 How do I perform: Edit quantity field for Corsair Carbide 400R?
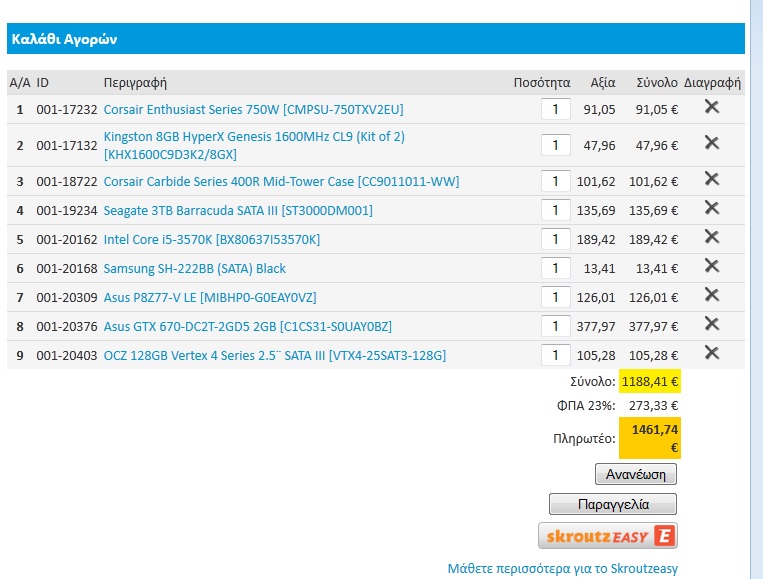556,181
